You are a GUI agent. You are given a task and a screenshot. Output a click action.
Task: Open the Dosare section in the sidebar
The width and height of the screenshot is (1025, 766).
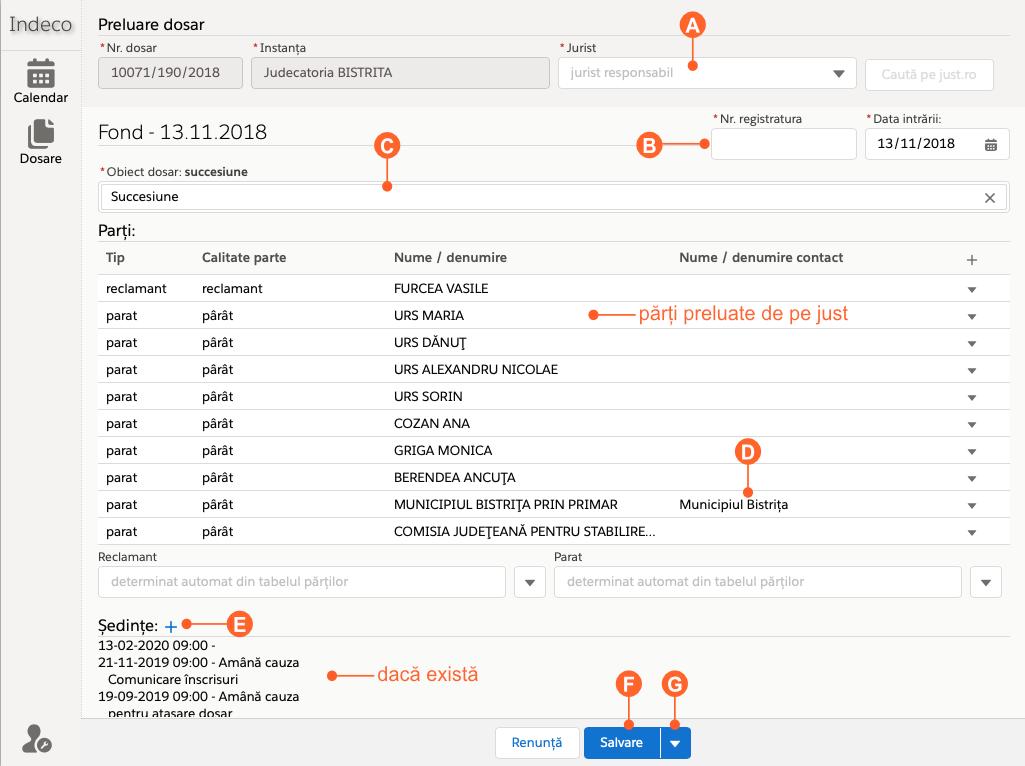pyautogui.click(x=40, y=141)
